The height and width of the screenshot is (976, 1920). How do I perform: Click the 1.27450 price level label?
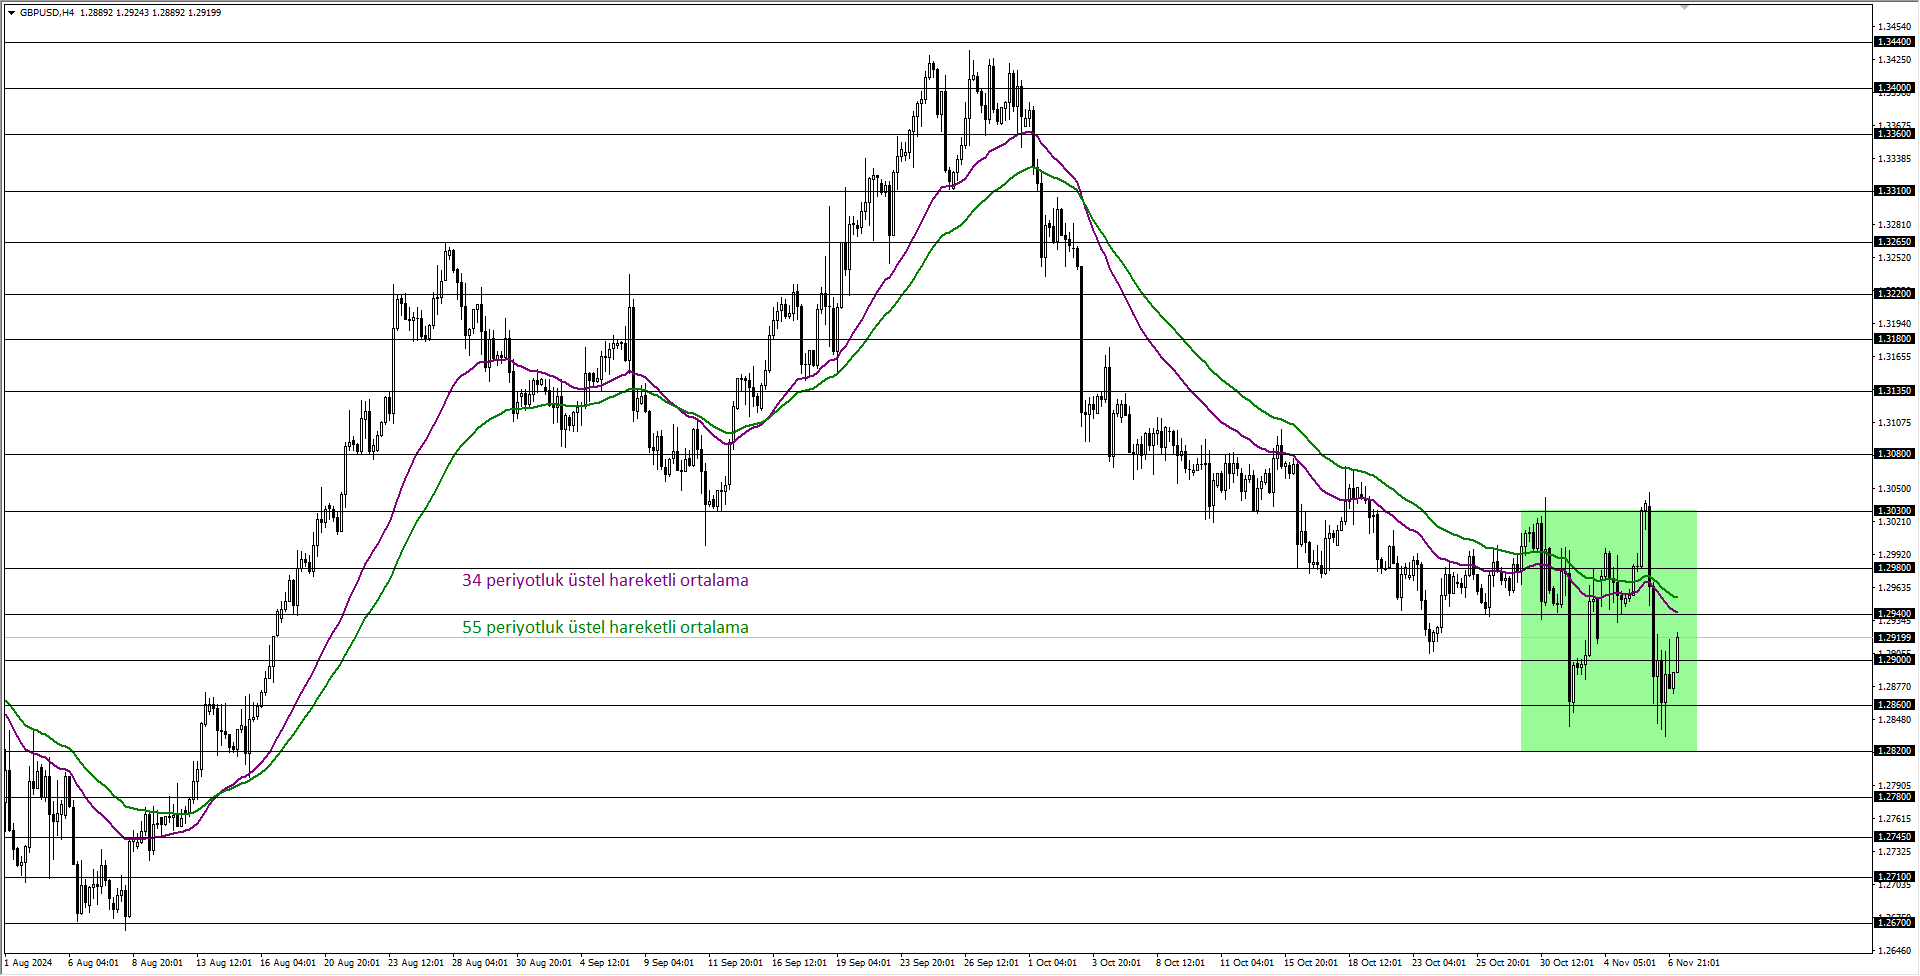point(1894,837)
